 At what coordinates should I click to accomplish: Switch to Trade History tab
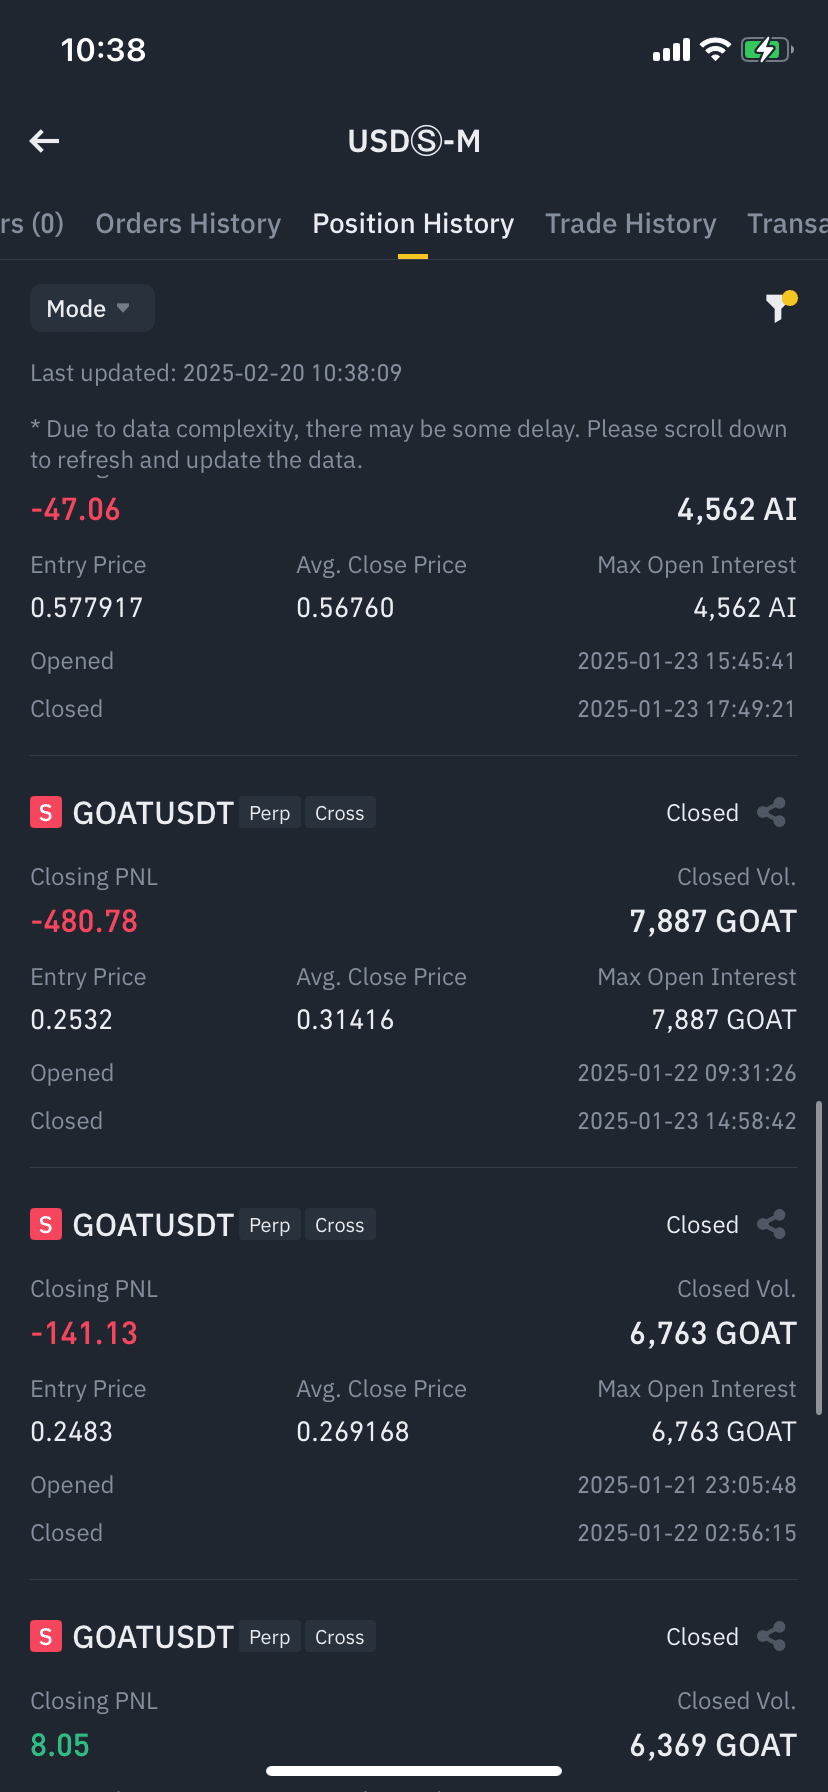click(630, 223)
